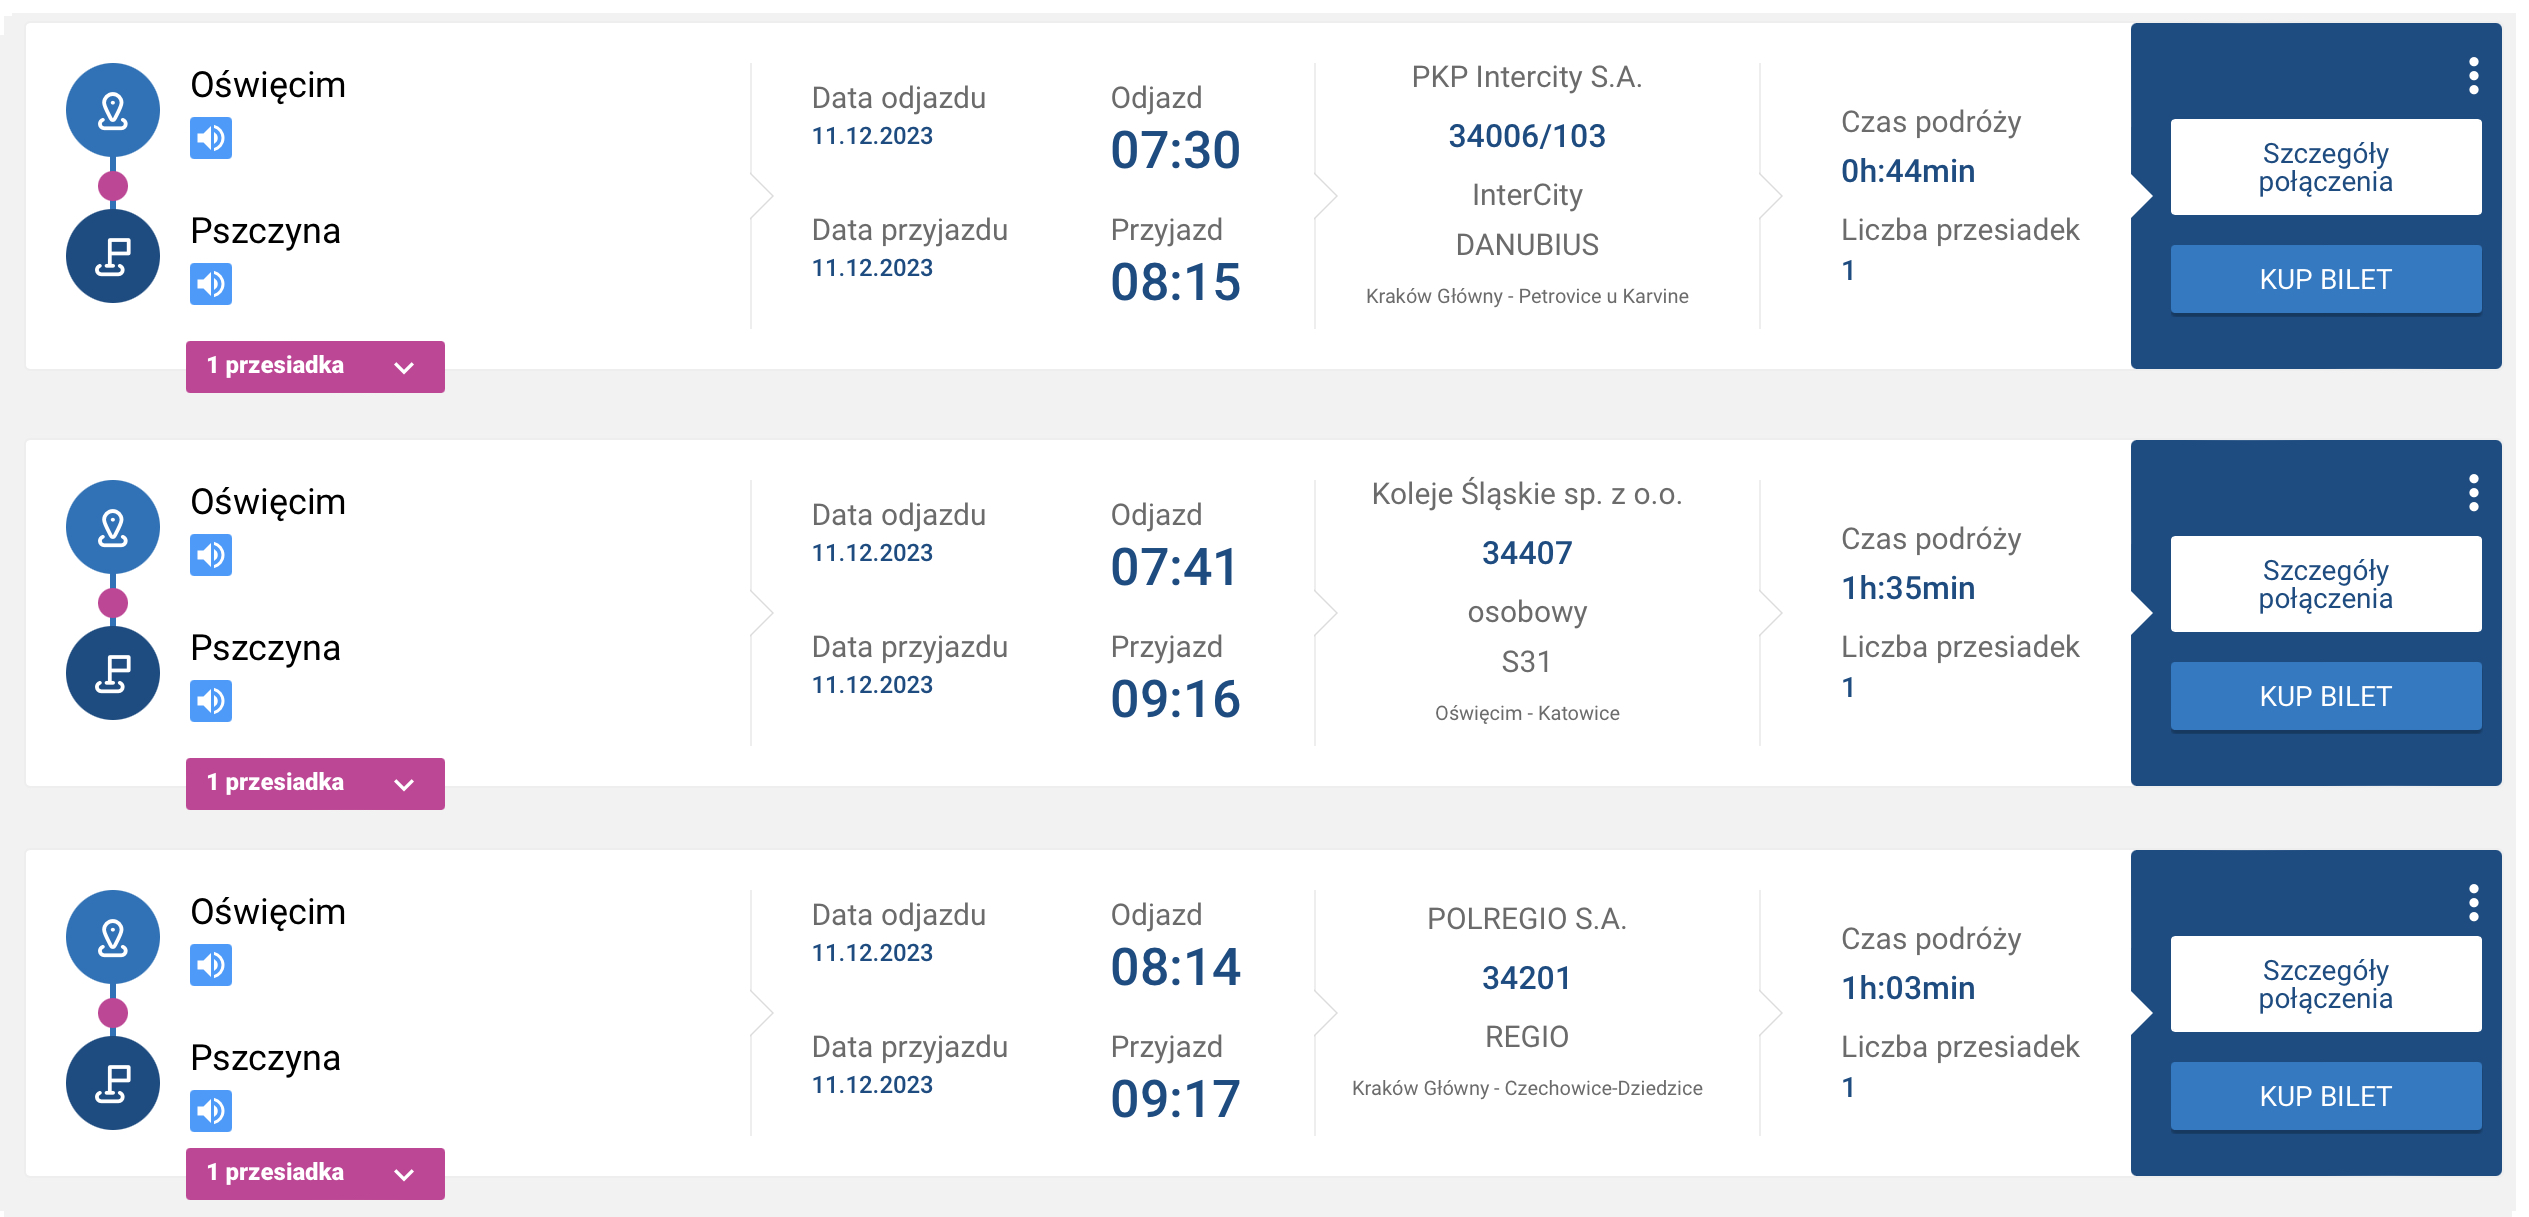2529x1217 pixels.
Task: Click KUP BILET for the 07:30 train
Action: point(2325,279)
